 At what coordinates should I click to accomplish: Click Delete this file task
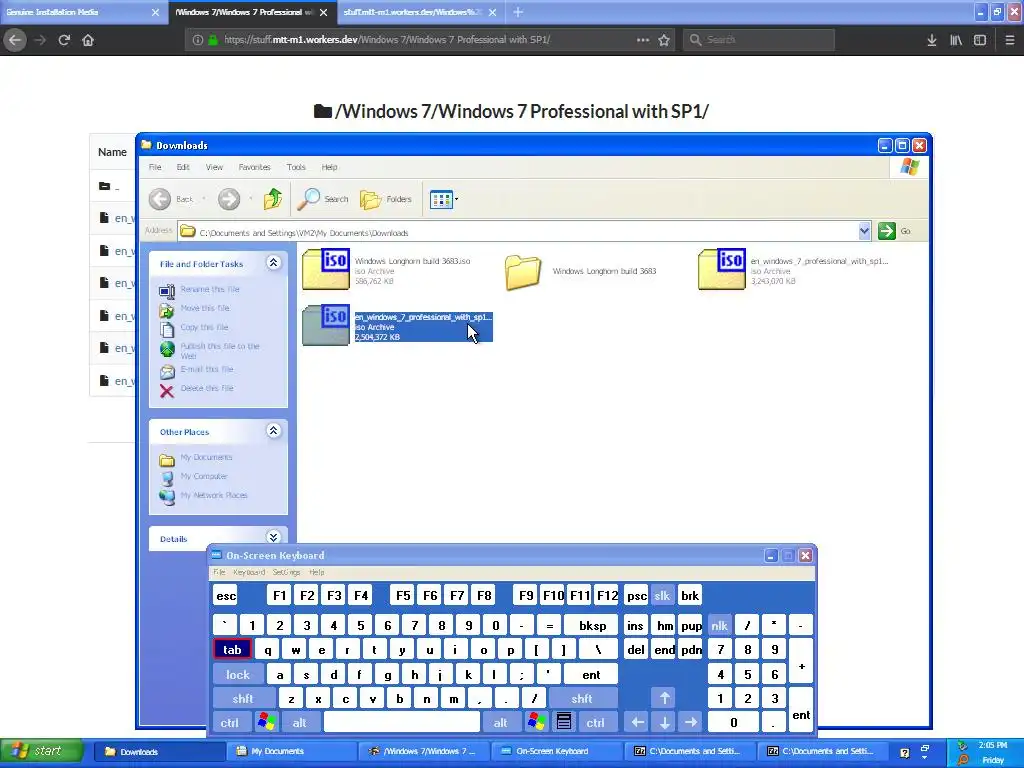pos(206,388)
